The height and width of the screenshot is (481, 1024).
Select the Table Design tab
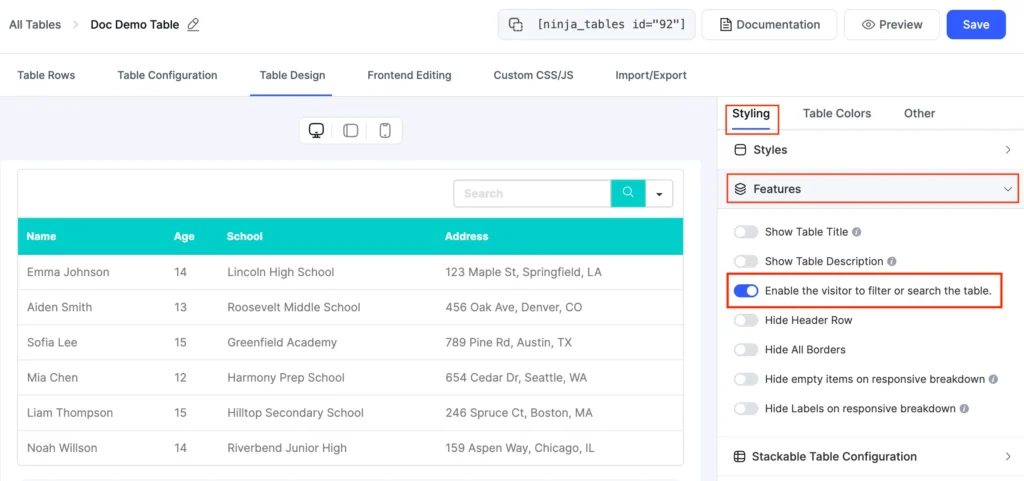[x=292, y=75]
